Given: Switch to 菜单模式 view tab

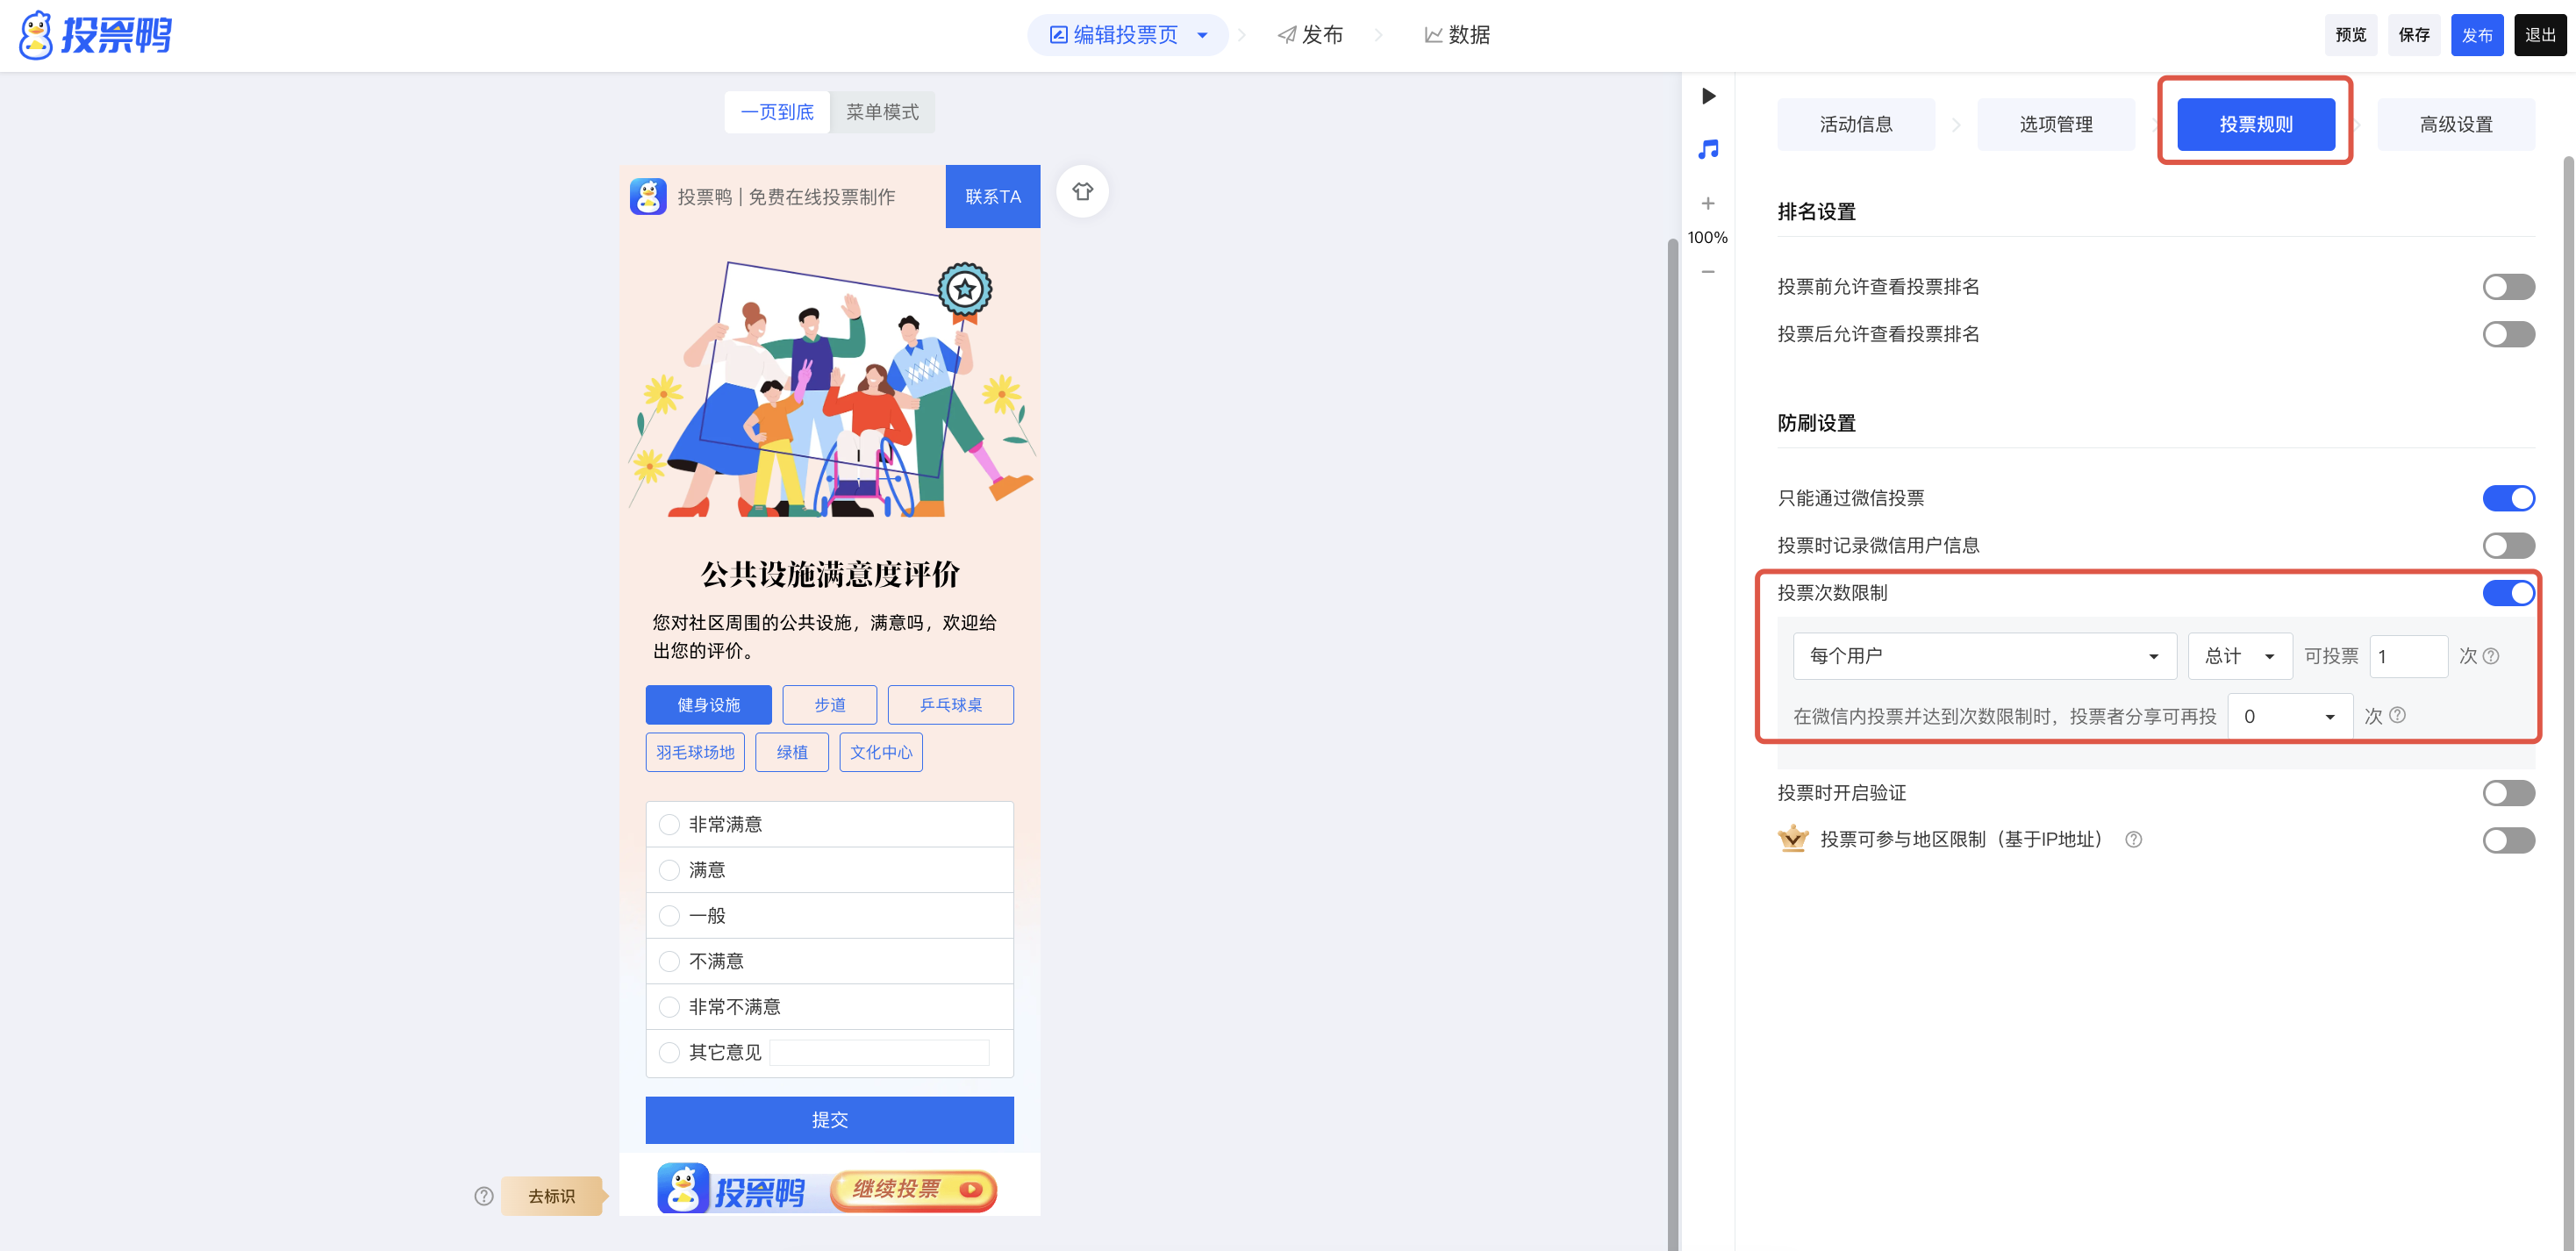Looking at the screenshot, I should tap(882, 112).
